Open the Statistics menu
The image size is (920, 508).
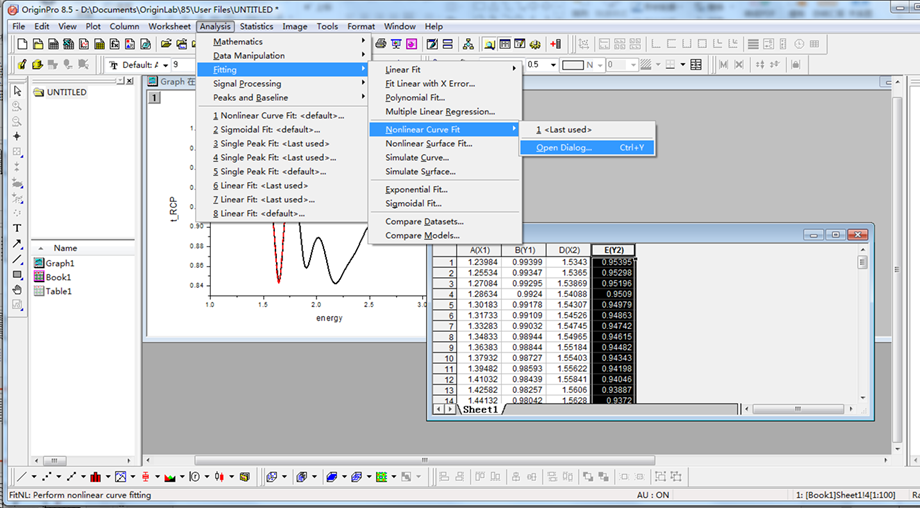point(256,26)
